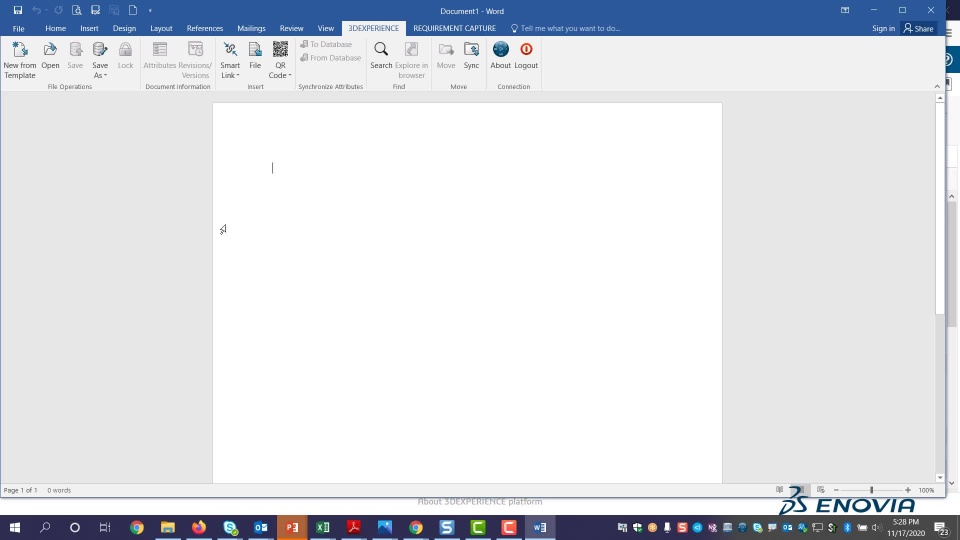960x540 pixels.
Task: Click To Database sync button
Action: click(326, 44)
